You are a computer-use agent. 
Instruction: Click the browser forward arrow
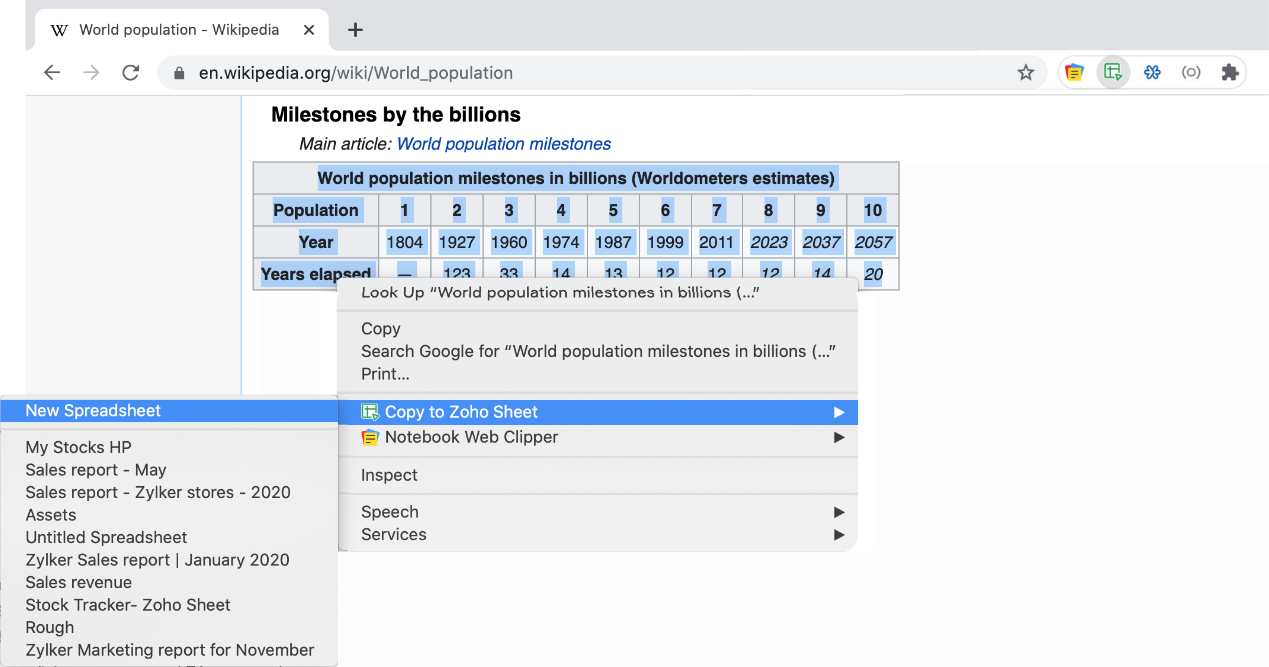click(91, 73)
